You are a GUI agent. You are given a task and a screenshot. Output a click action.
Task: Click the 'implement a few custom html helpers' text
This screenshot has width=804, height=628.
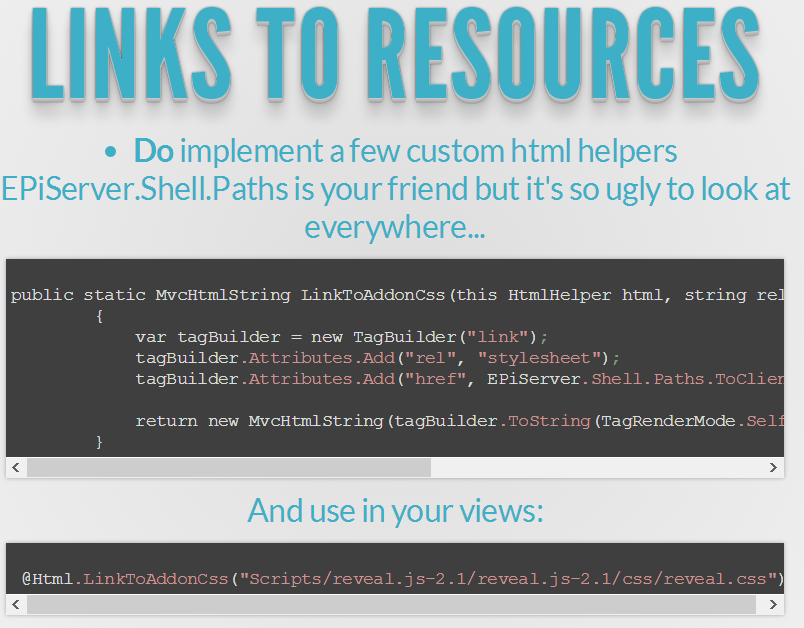coord(428,152)
